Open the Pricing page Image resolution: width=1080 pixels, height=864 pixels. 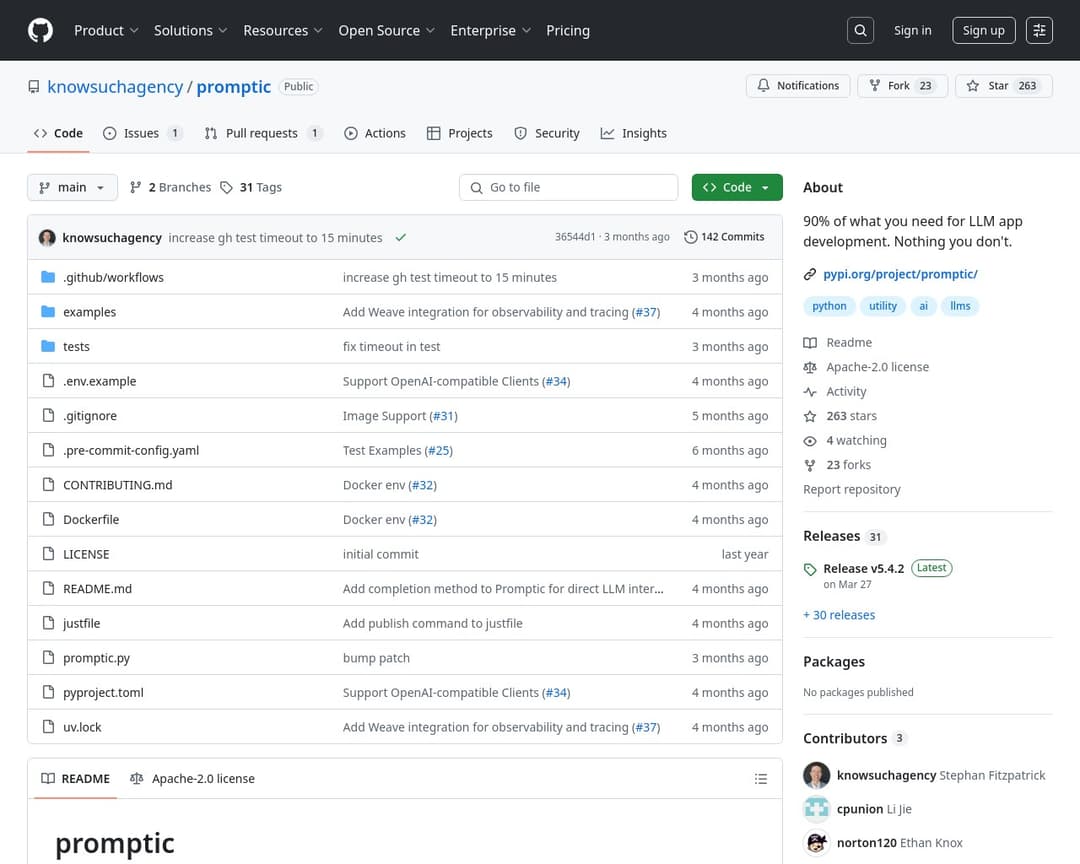[568, 30]
